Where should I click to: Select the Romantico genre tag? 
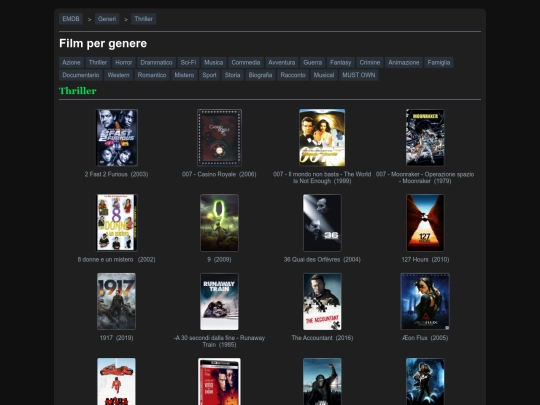point(152,75)
